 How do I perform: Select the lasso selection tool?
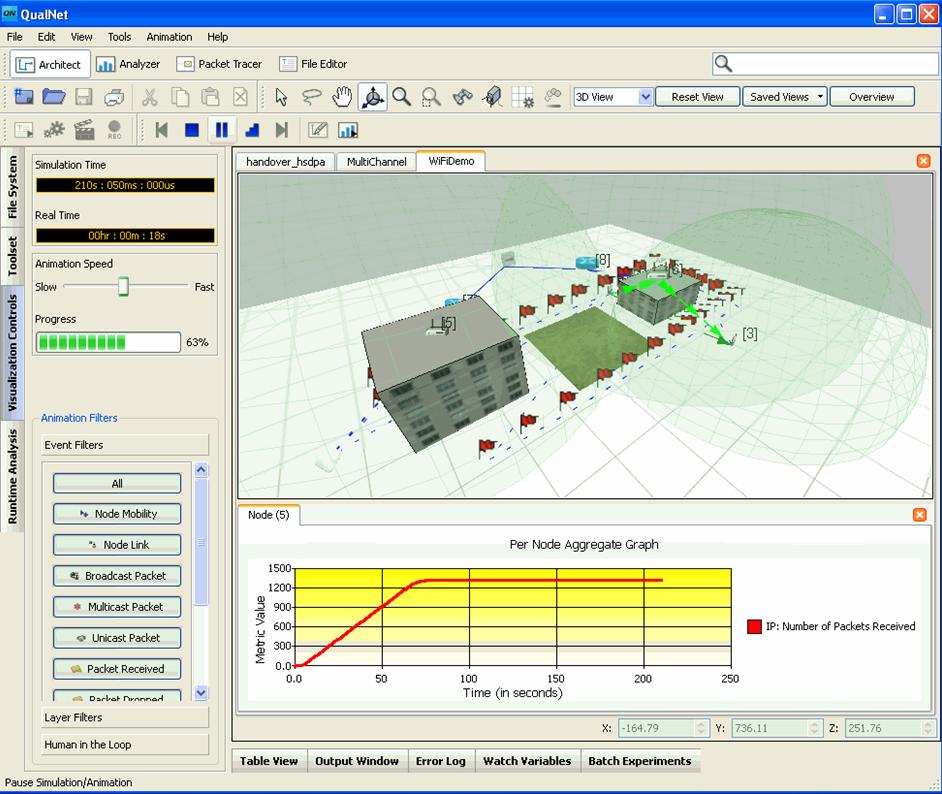tap(311, 97)
